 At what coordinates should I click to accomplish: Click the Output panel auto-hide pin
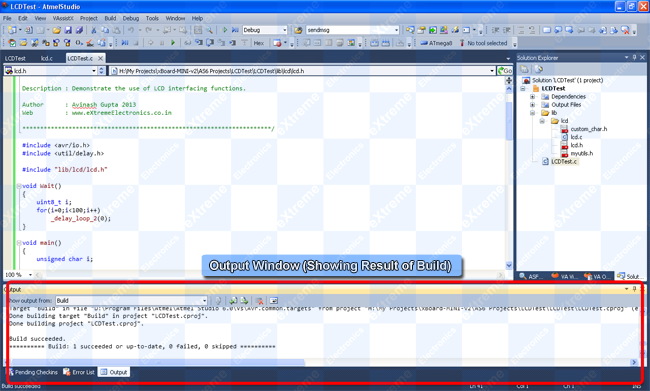click(634, 289)
